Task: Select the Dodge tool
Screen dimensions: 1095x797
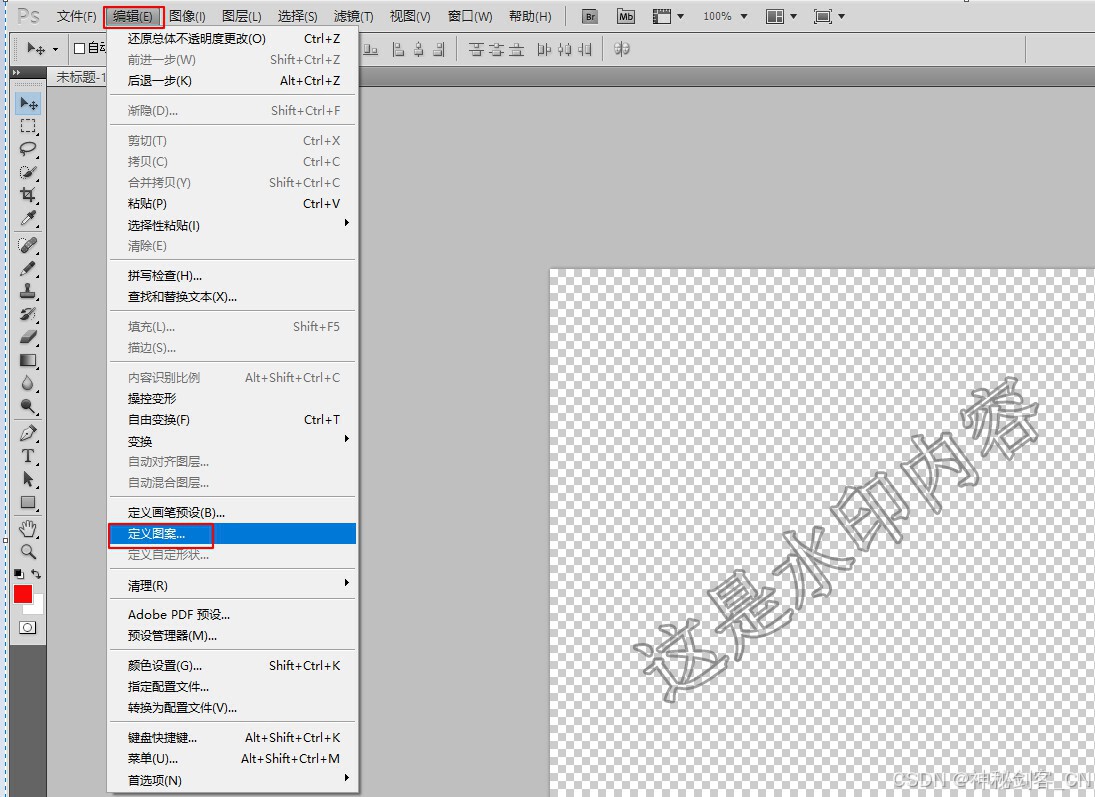Action: pyautogui.click(x=28, y=407)
